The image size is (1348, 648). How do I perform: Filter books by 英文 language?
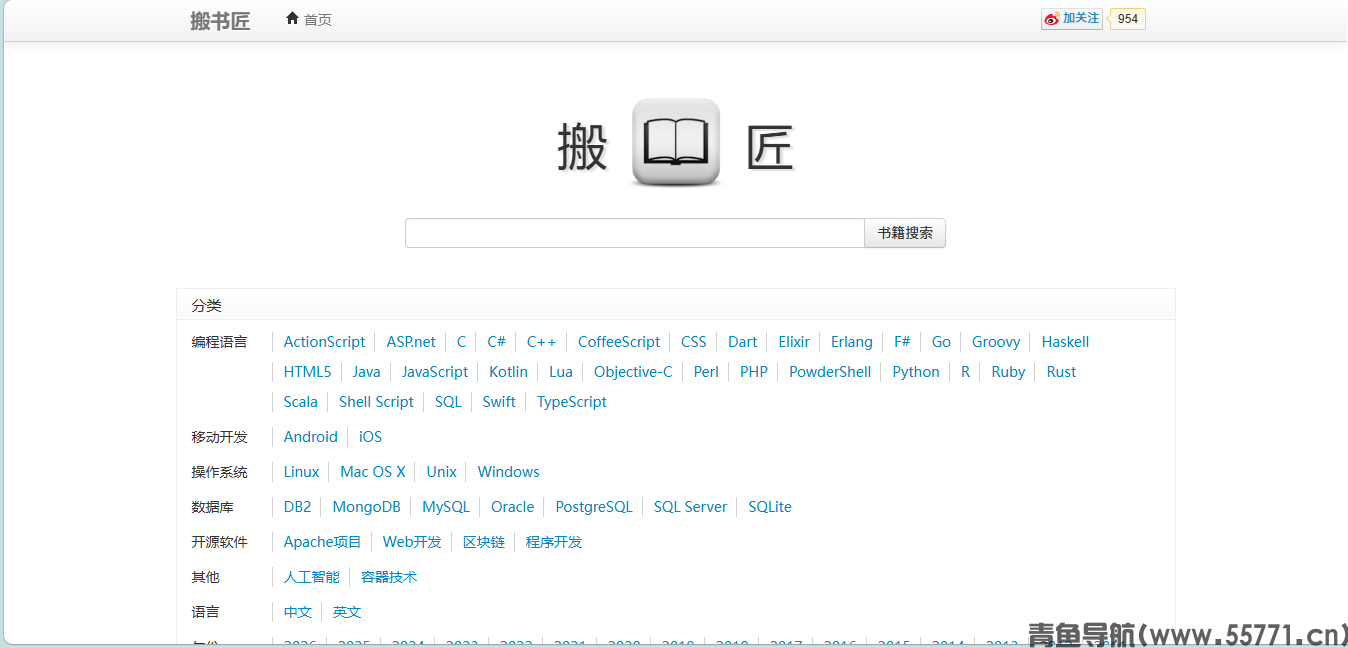coord(347,612)
